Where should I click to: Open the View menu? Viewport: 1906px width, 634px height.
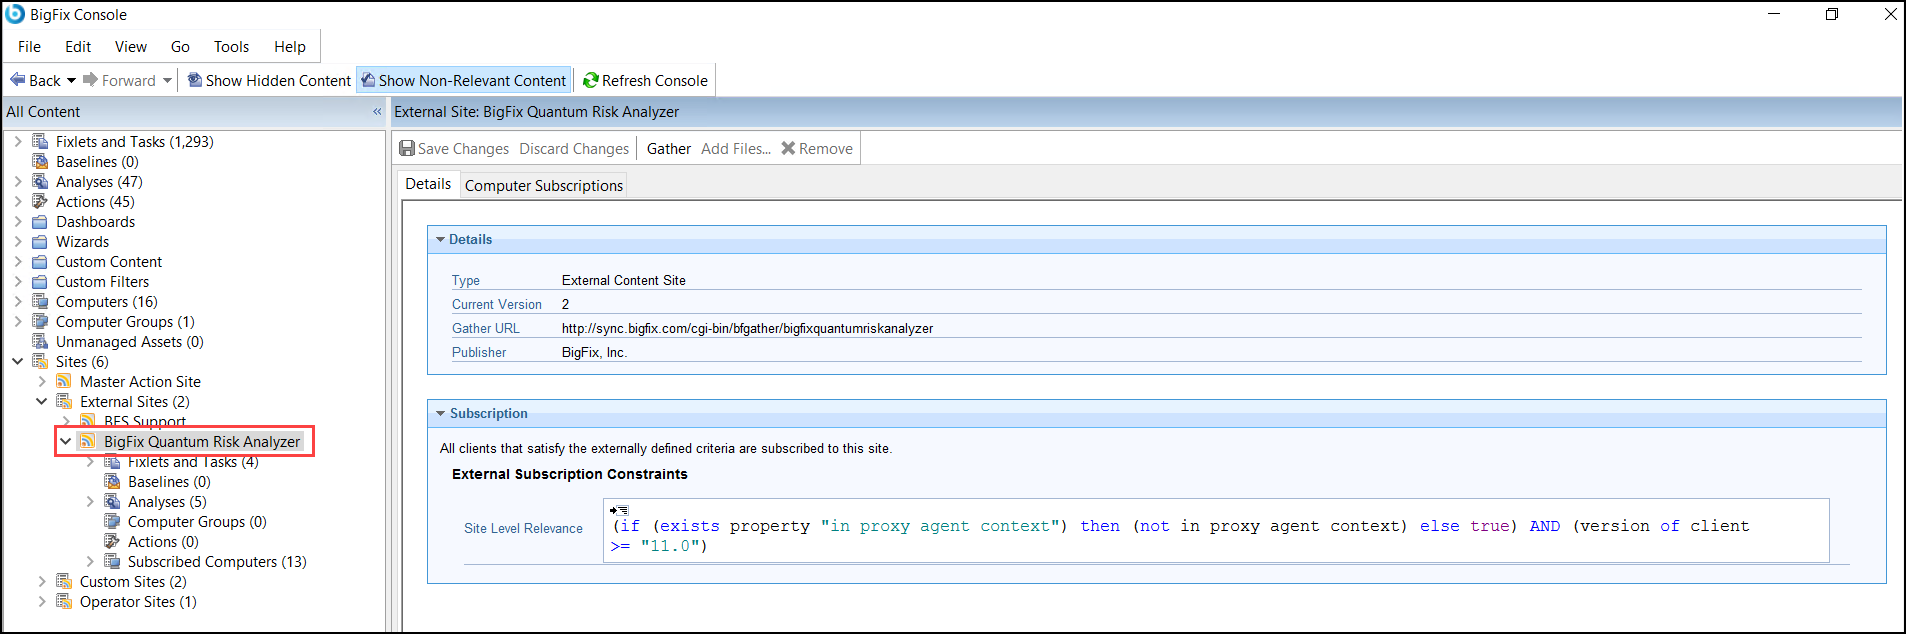(131, 46)
